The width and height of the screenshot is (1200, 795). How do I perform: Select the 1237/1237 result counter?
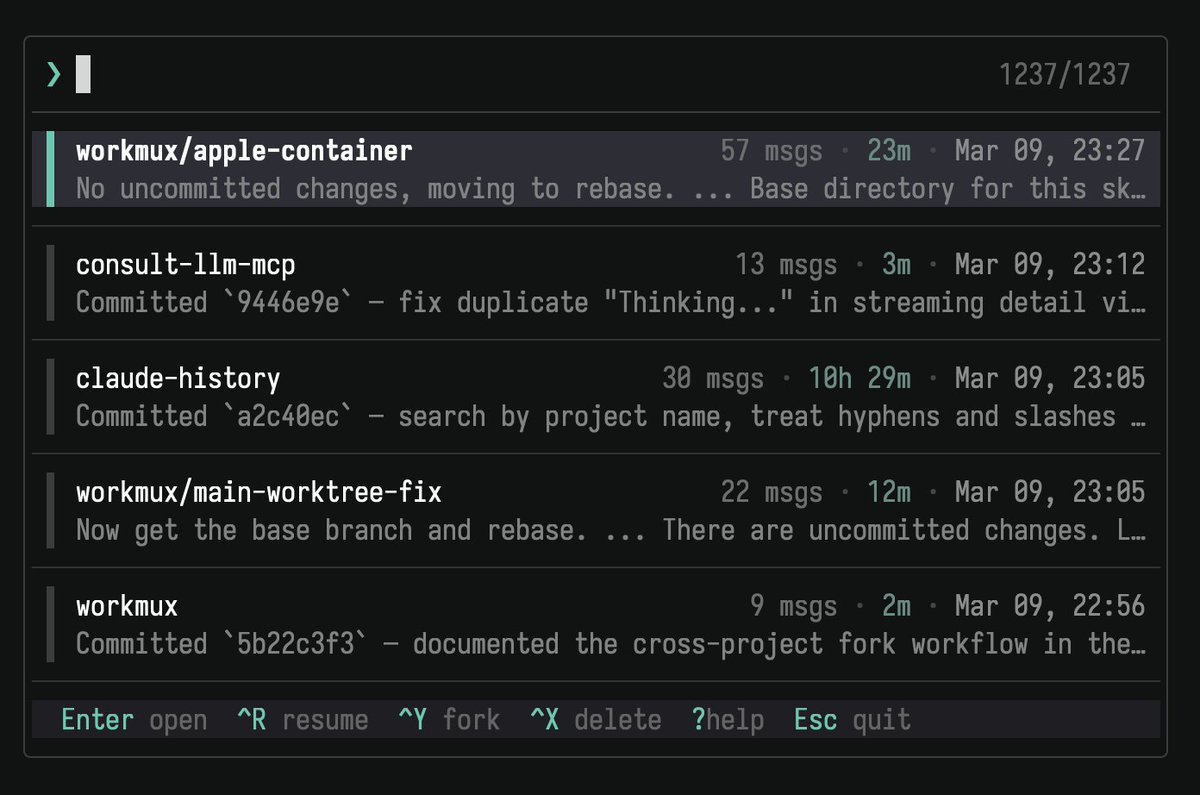pyautogui.click(x=1065, y=74)
